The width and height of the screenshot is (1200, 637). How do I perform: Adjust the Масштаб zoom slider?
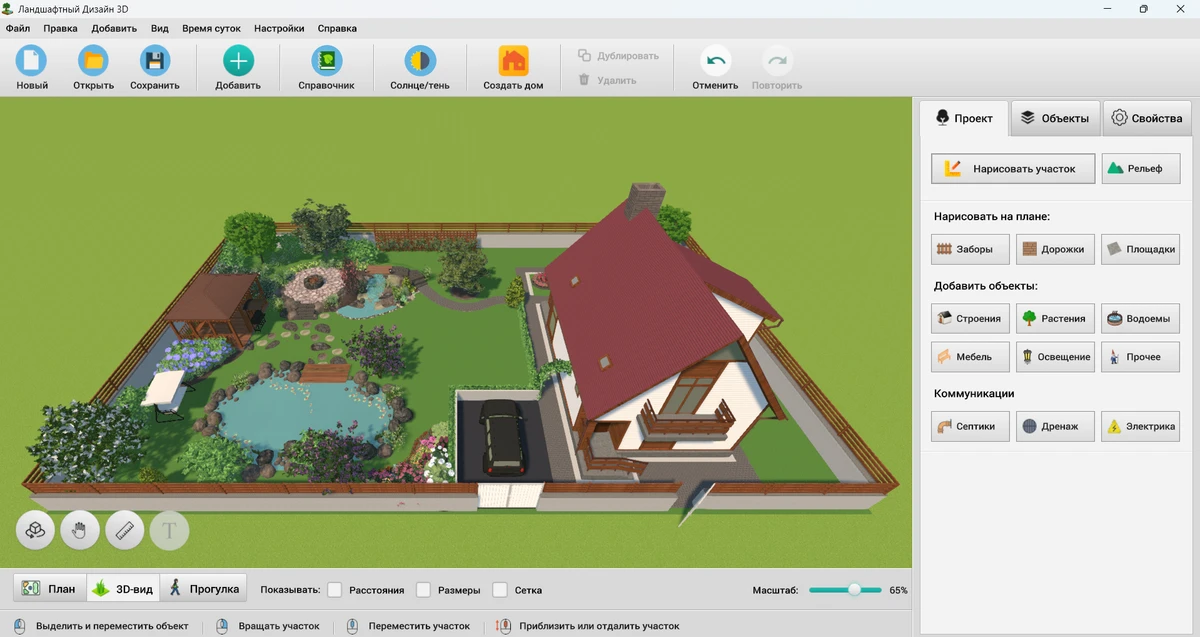coord(854,590)
